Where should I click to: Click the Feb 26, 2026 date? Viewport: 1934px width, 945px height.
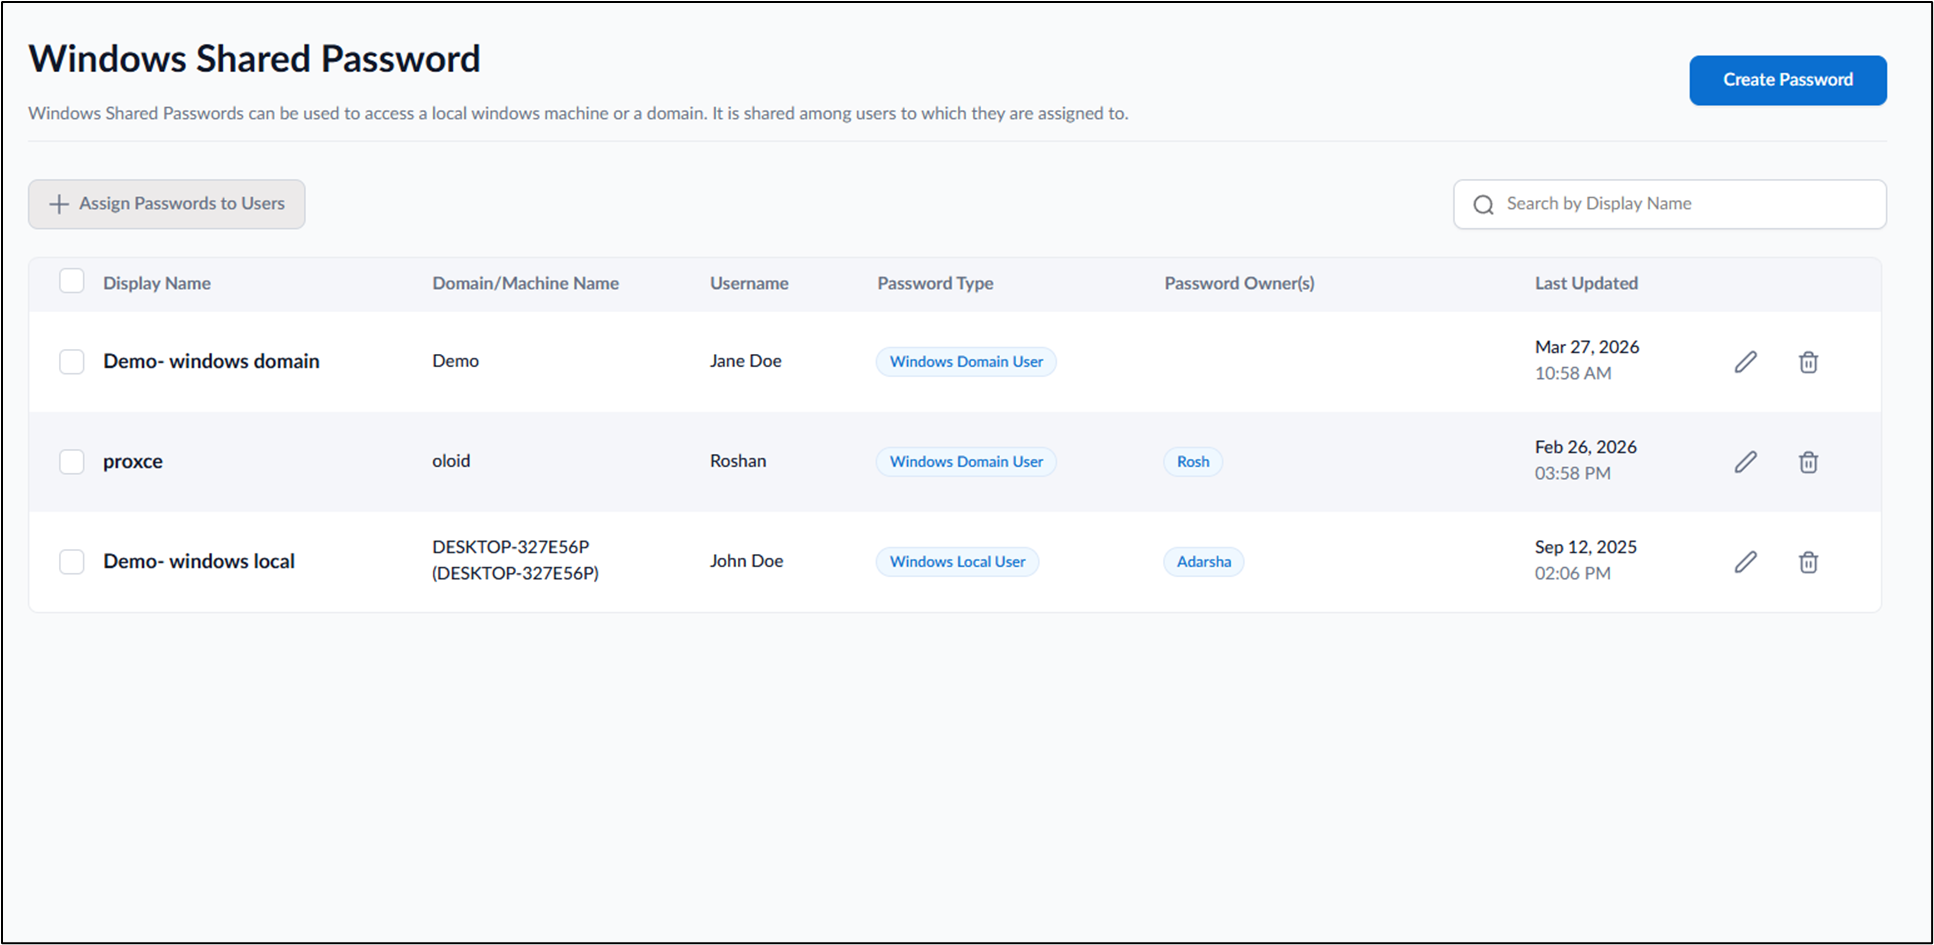[1586, 447]
